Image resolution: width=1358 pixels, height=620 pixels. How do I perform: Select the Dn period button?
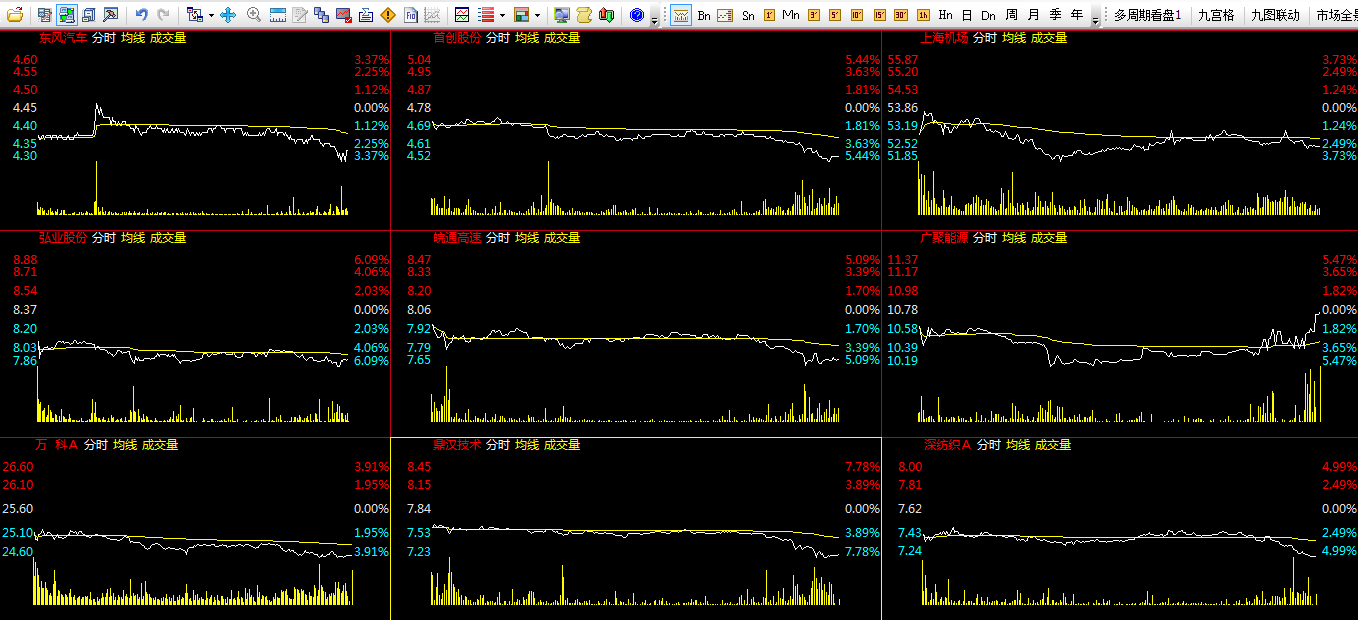(x=988, y=15)
